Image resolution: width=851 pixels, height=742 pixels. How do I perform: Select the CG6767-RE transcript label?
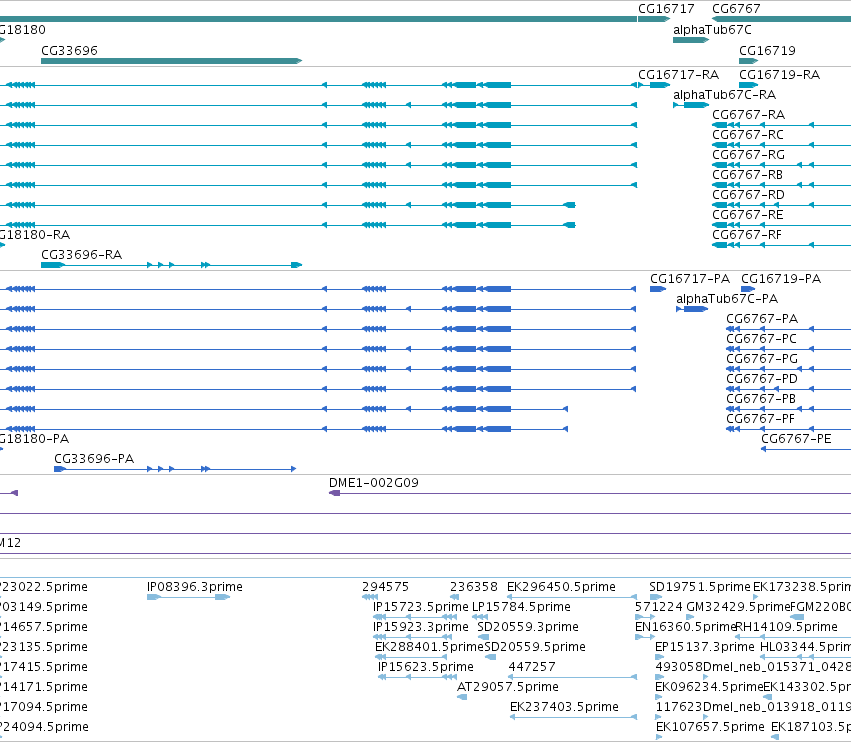click(748, 215)
